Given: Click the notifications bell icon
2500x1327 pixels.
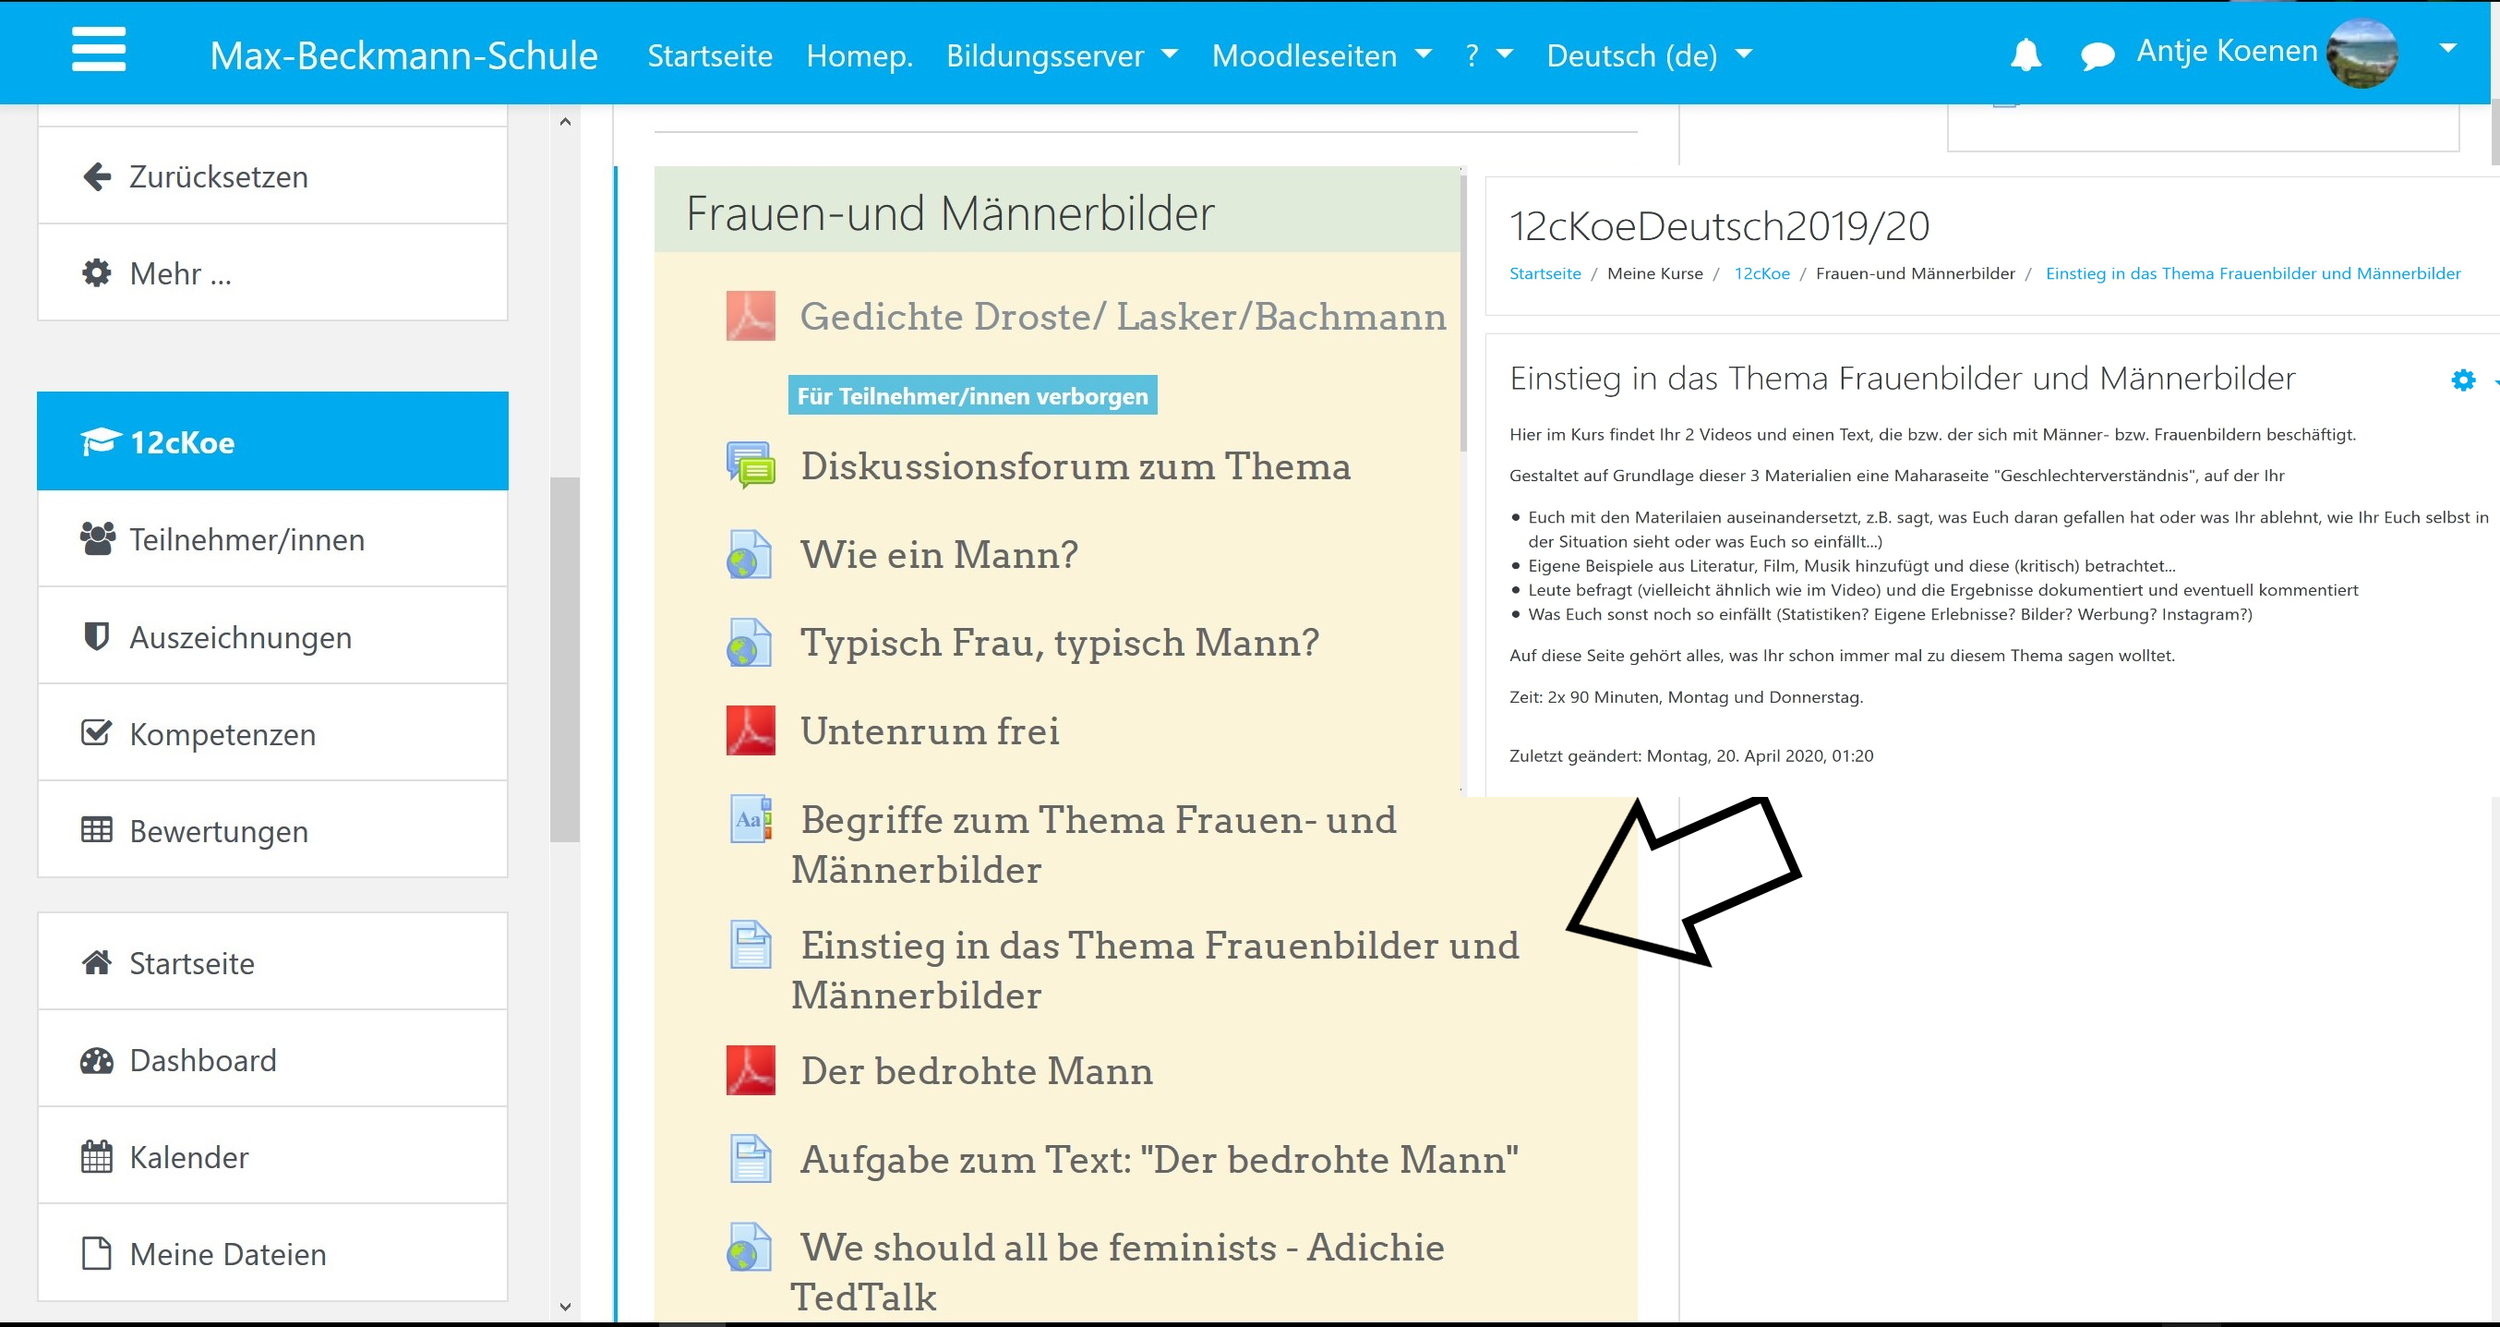Looking at the screenshot, I should pos(2025,54).
